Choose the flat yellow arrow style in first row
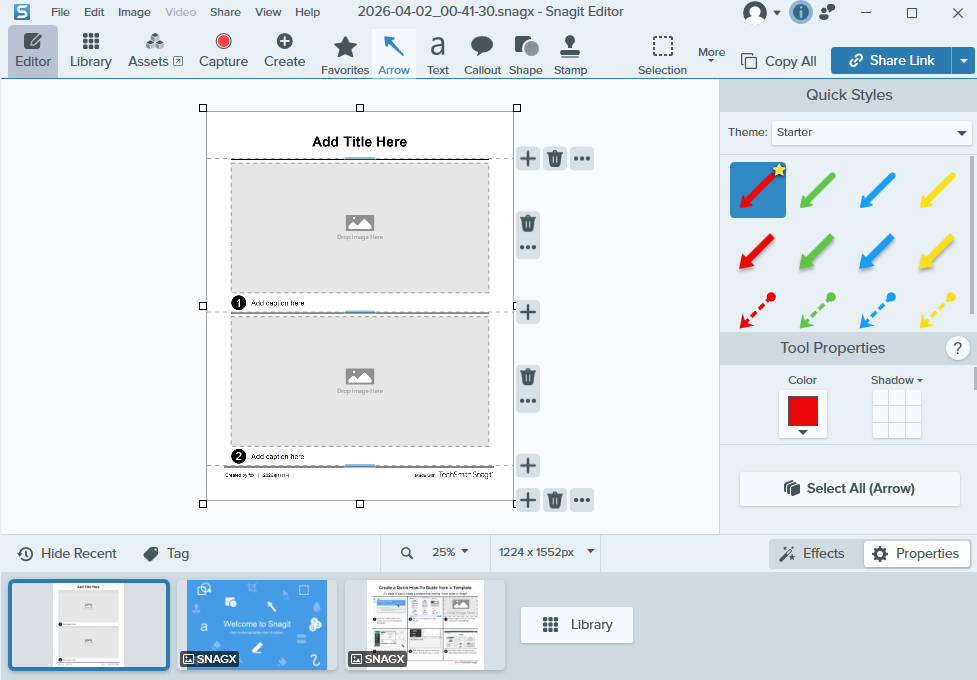 937,190
